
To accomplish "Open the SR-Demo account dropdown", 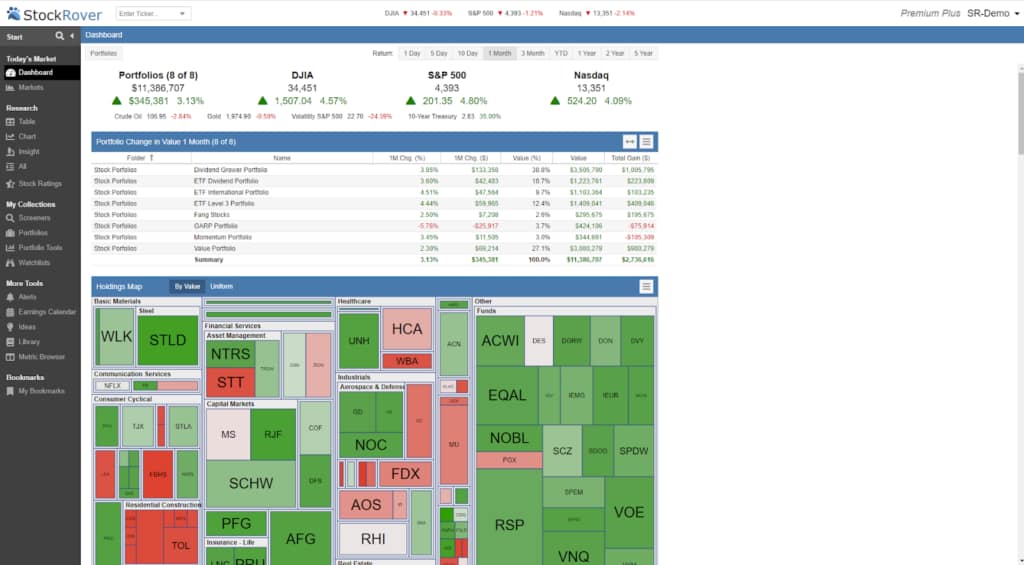I will tap(993, 13).
